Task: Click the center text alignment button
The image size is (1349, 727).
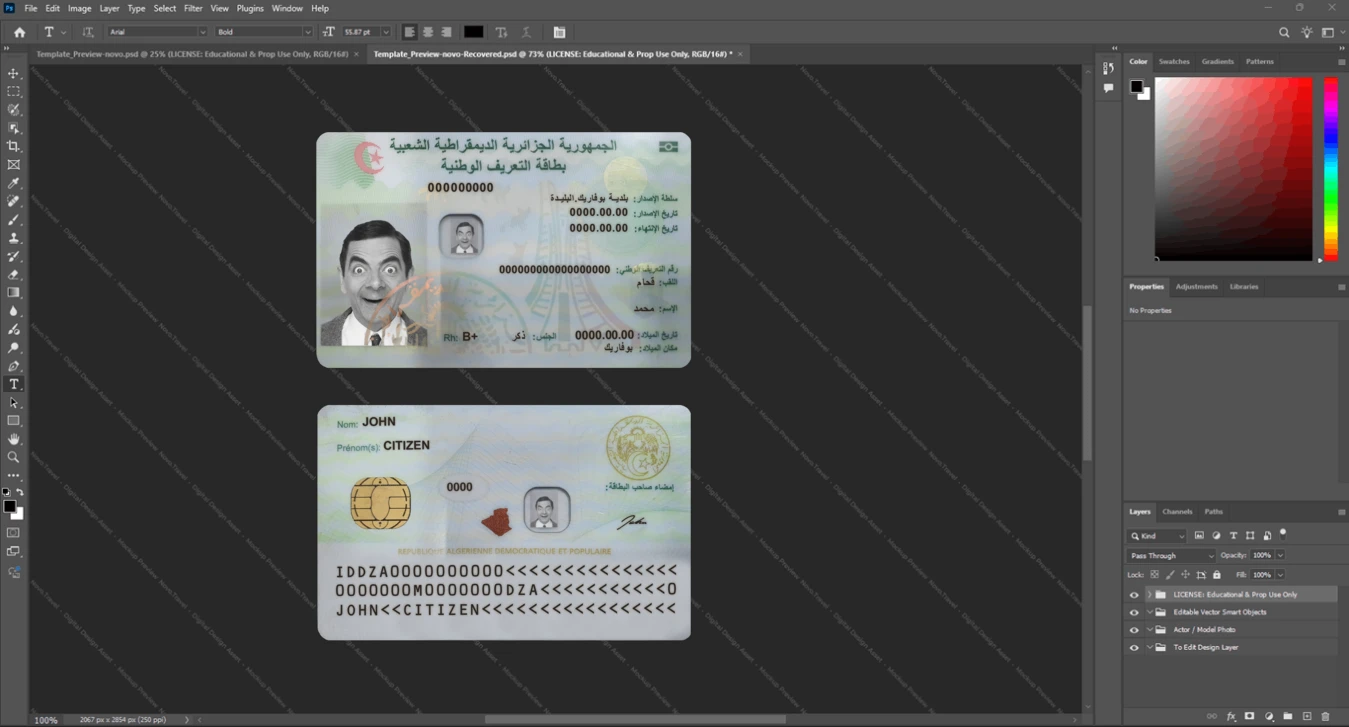Action: pos(428,32)
